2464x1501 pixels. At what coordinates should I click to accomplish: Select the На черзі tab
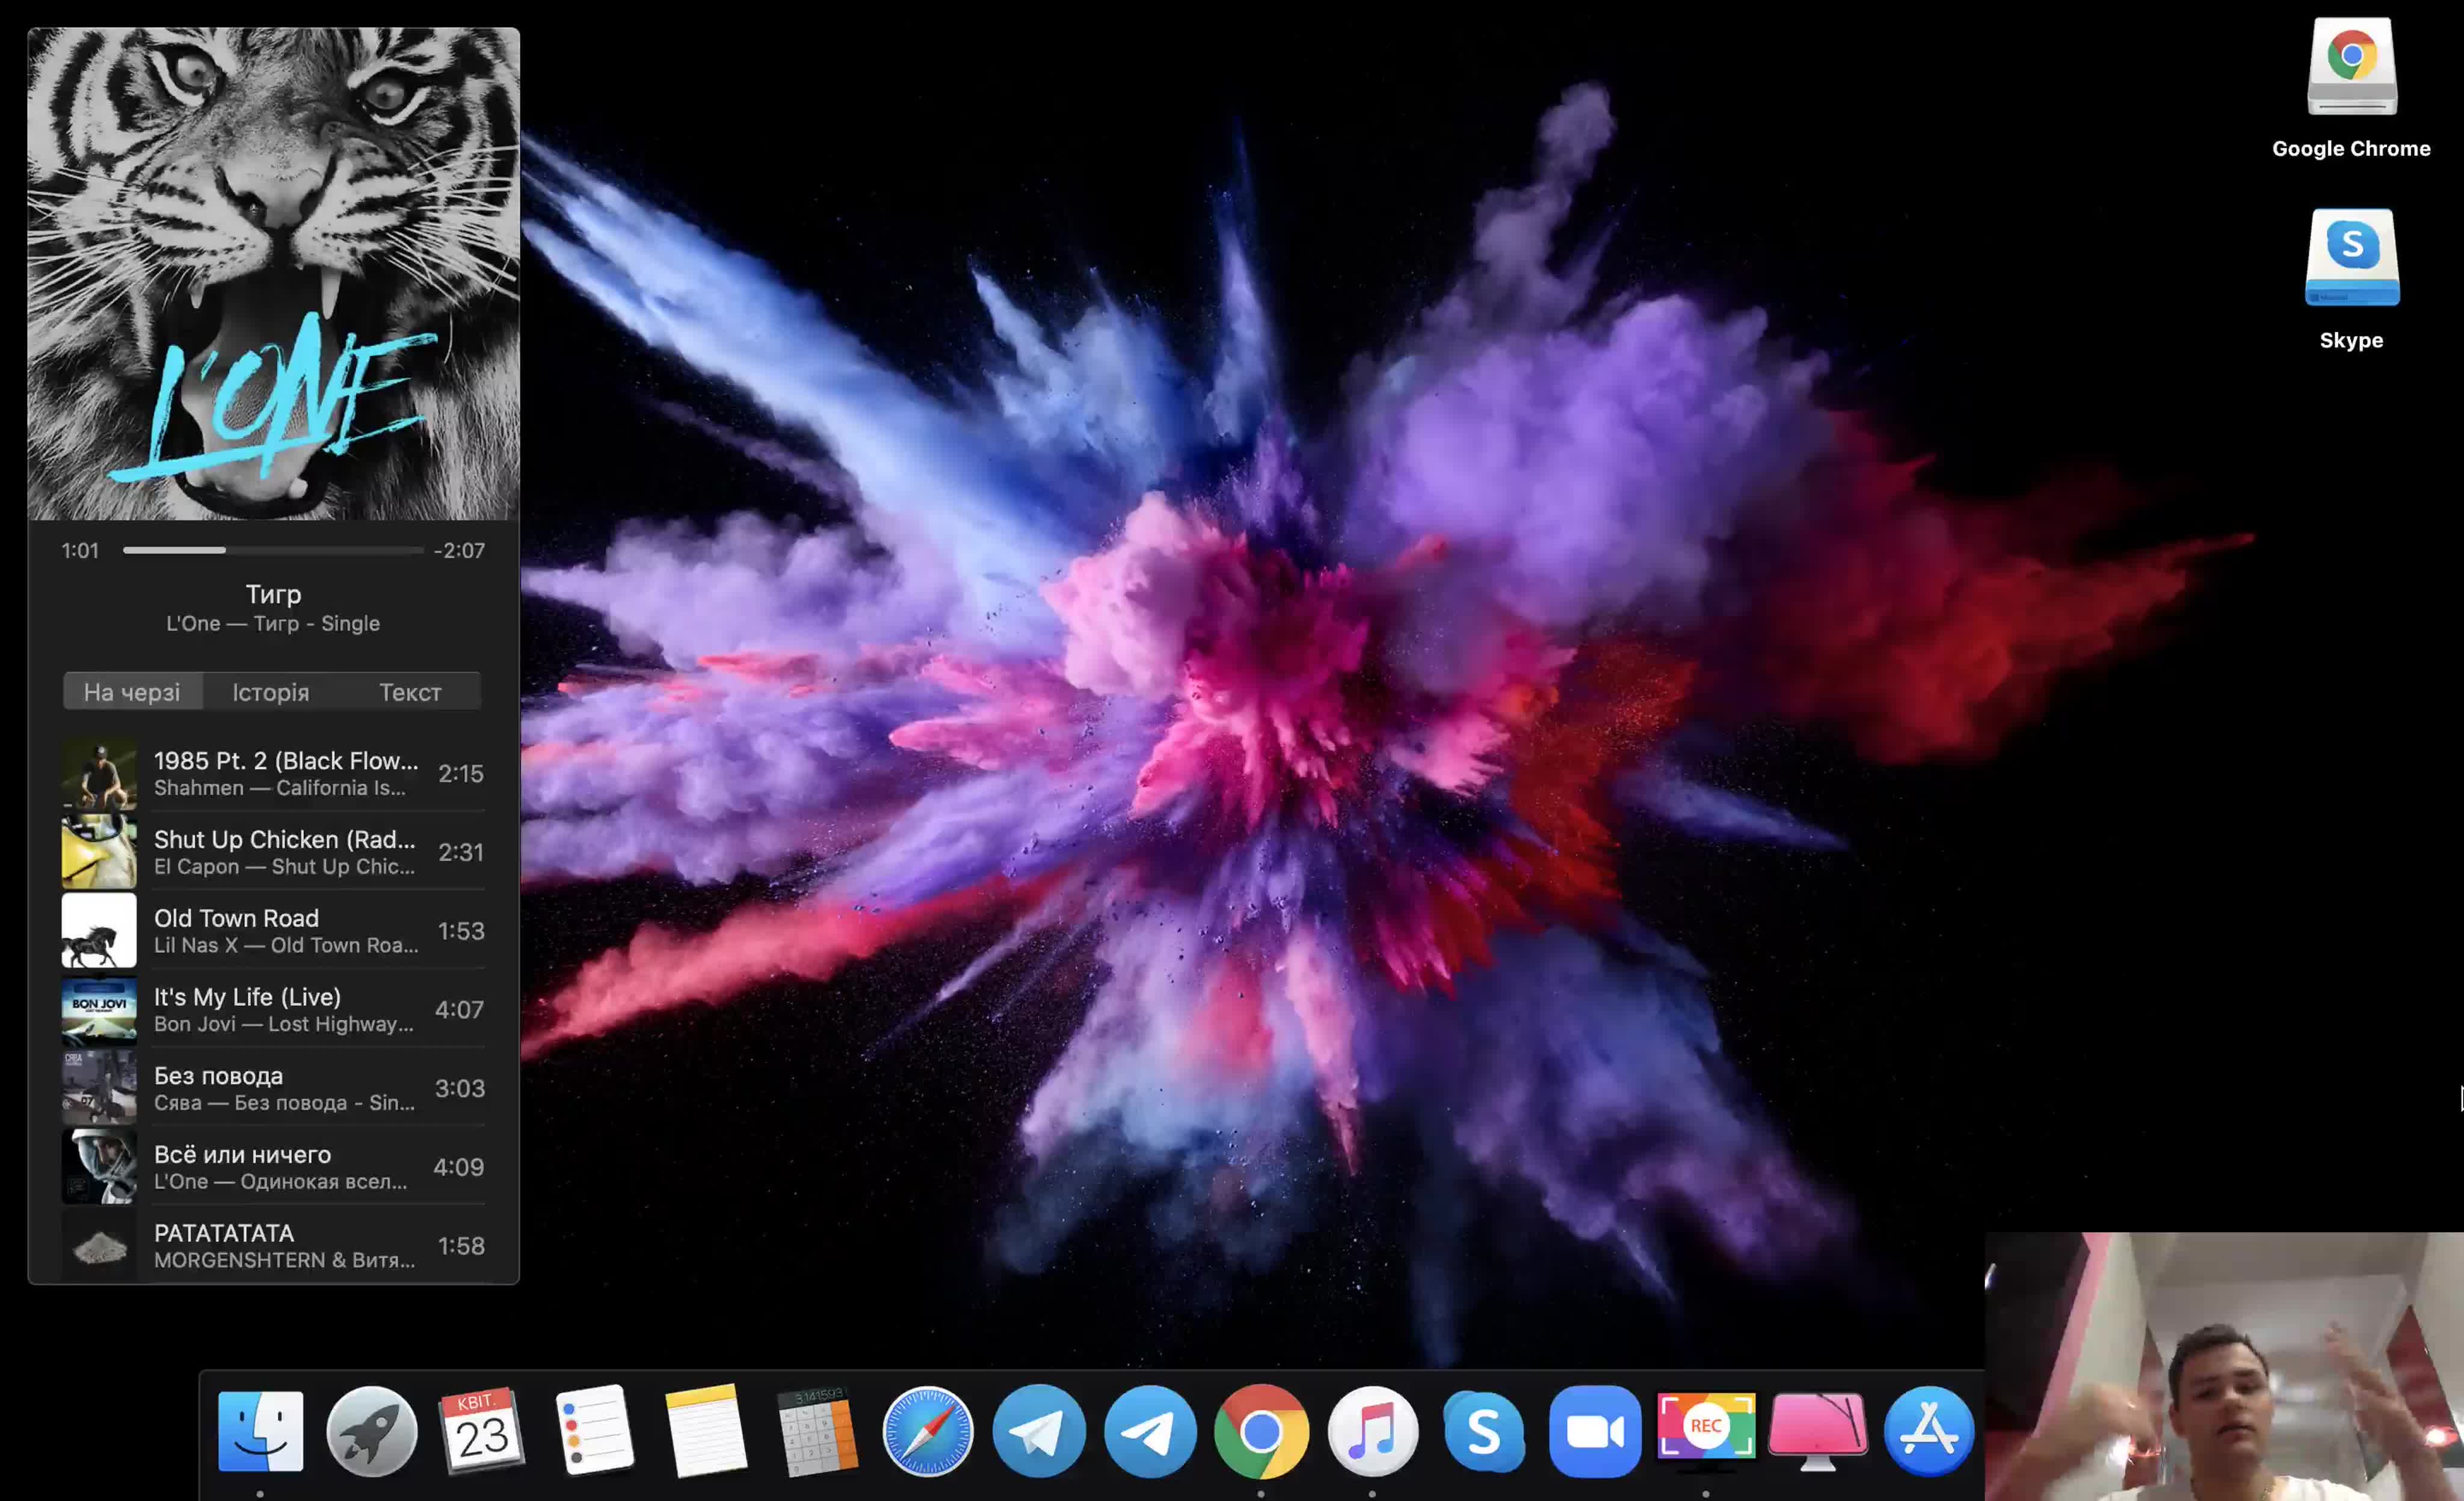132,692
